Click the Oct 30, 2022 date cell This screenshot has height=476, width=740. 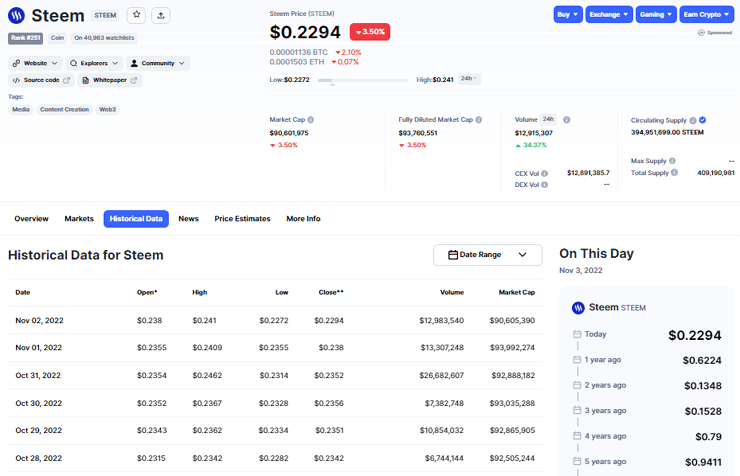pos(39,403)
